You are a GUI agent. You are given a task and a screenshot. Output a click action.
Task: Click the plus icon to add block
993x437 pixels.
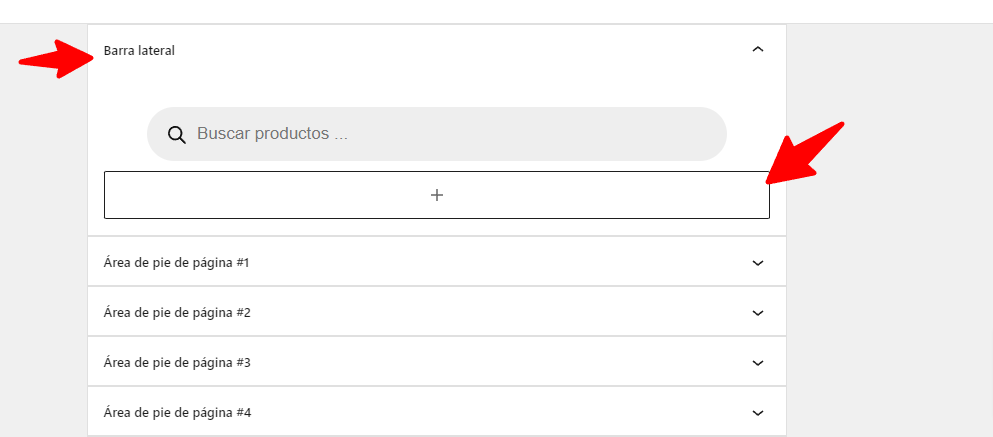[x=437, y=195]
